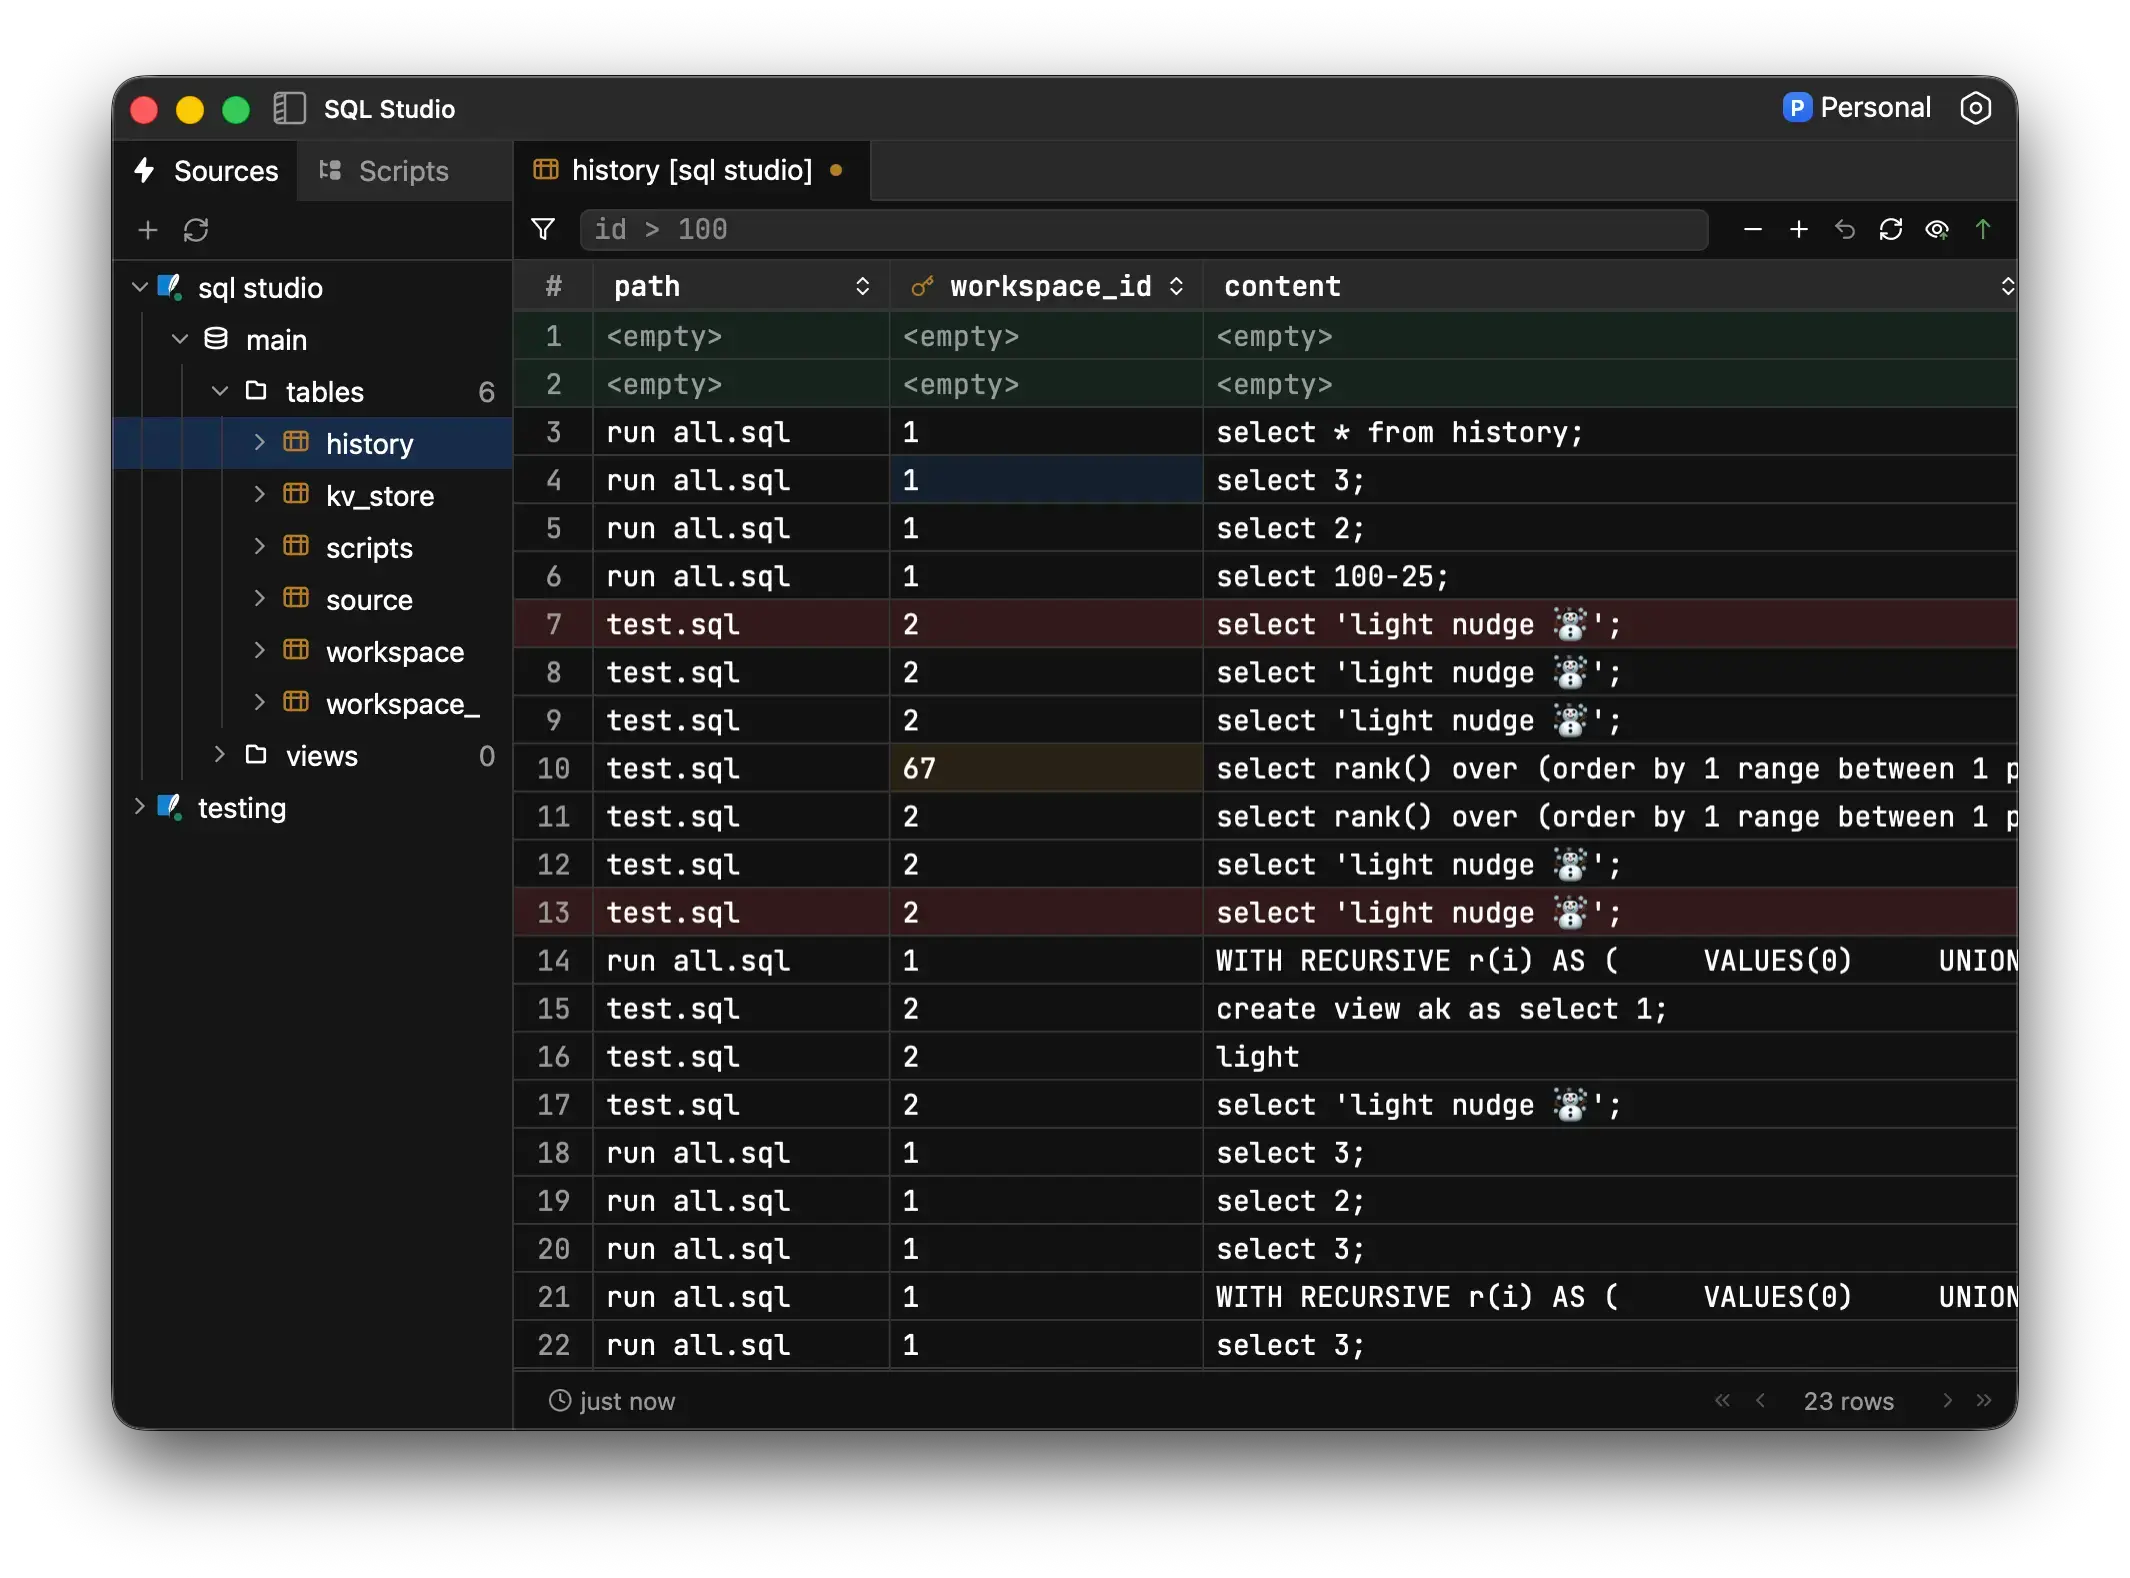Click the plus add-row icon in the table toolbar

click(x=1798, y=230)
